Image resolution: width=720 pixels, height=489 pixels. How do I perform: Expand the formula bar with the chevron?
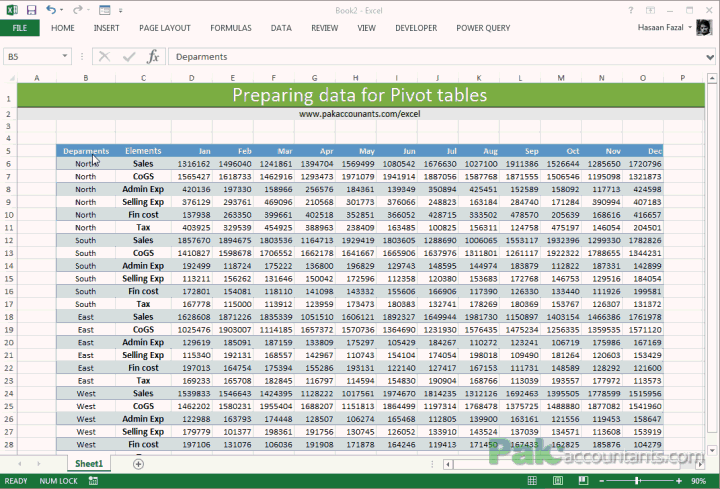pyautogui.click(x=710, y=57)
